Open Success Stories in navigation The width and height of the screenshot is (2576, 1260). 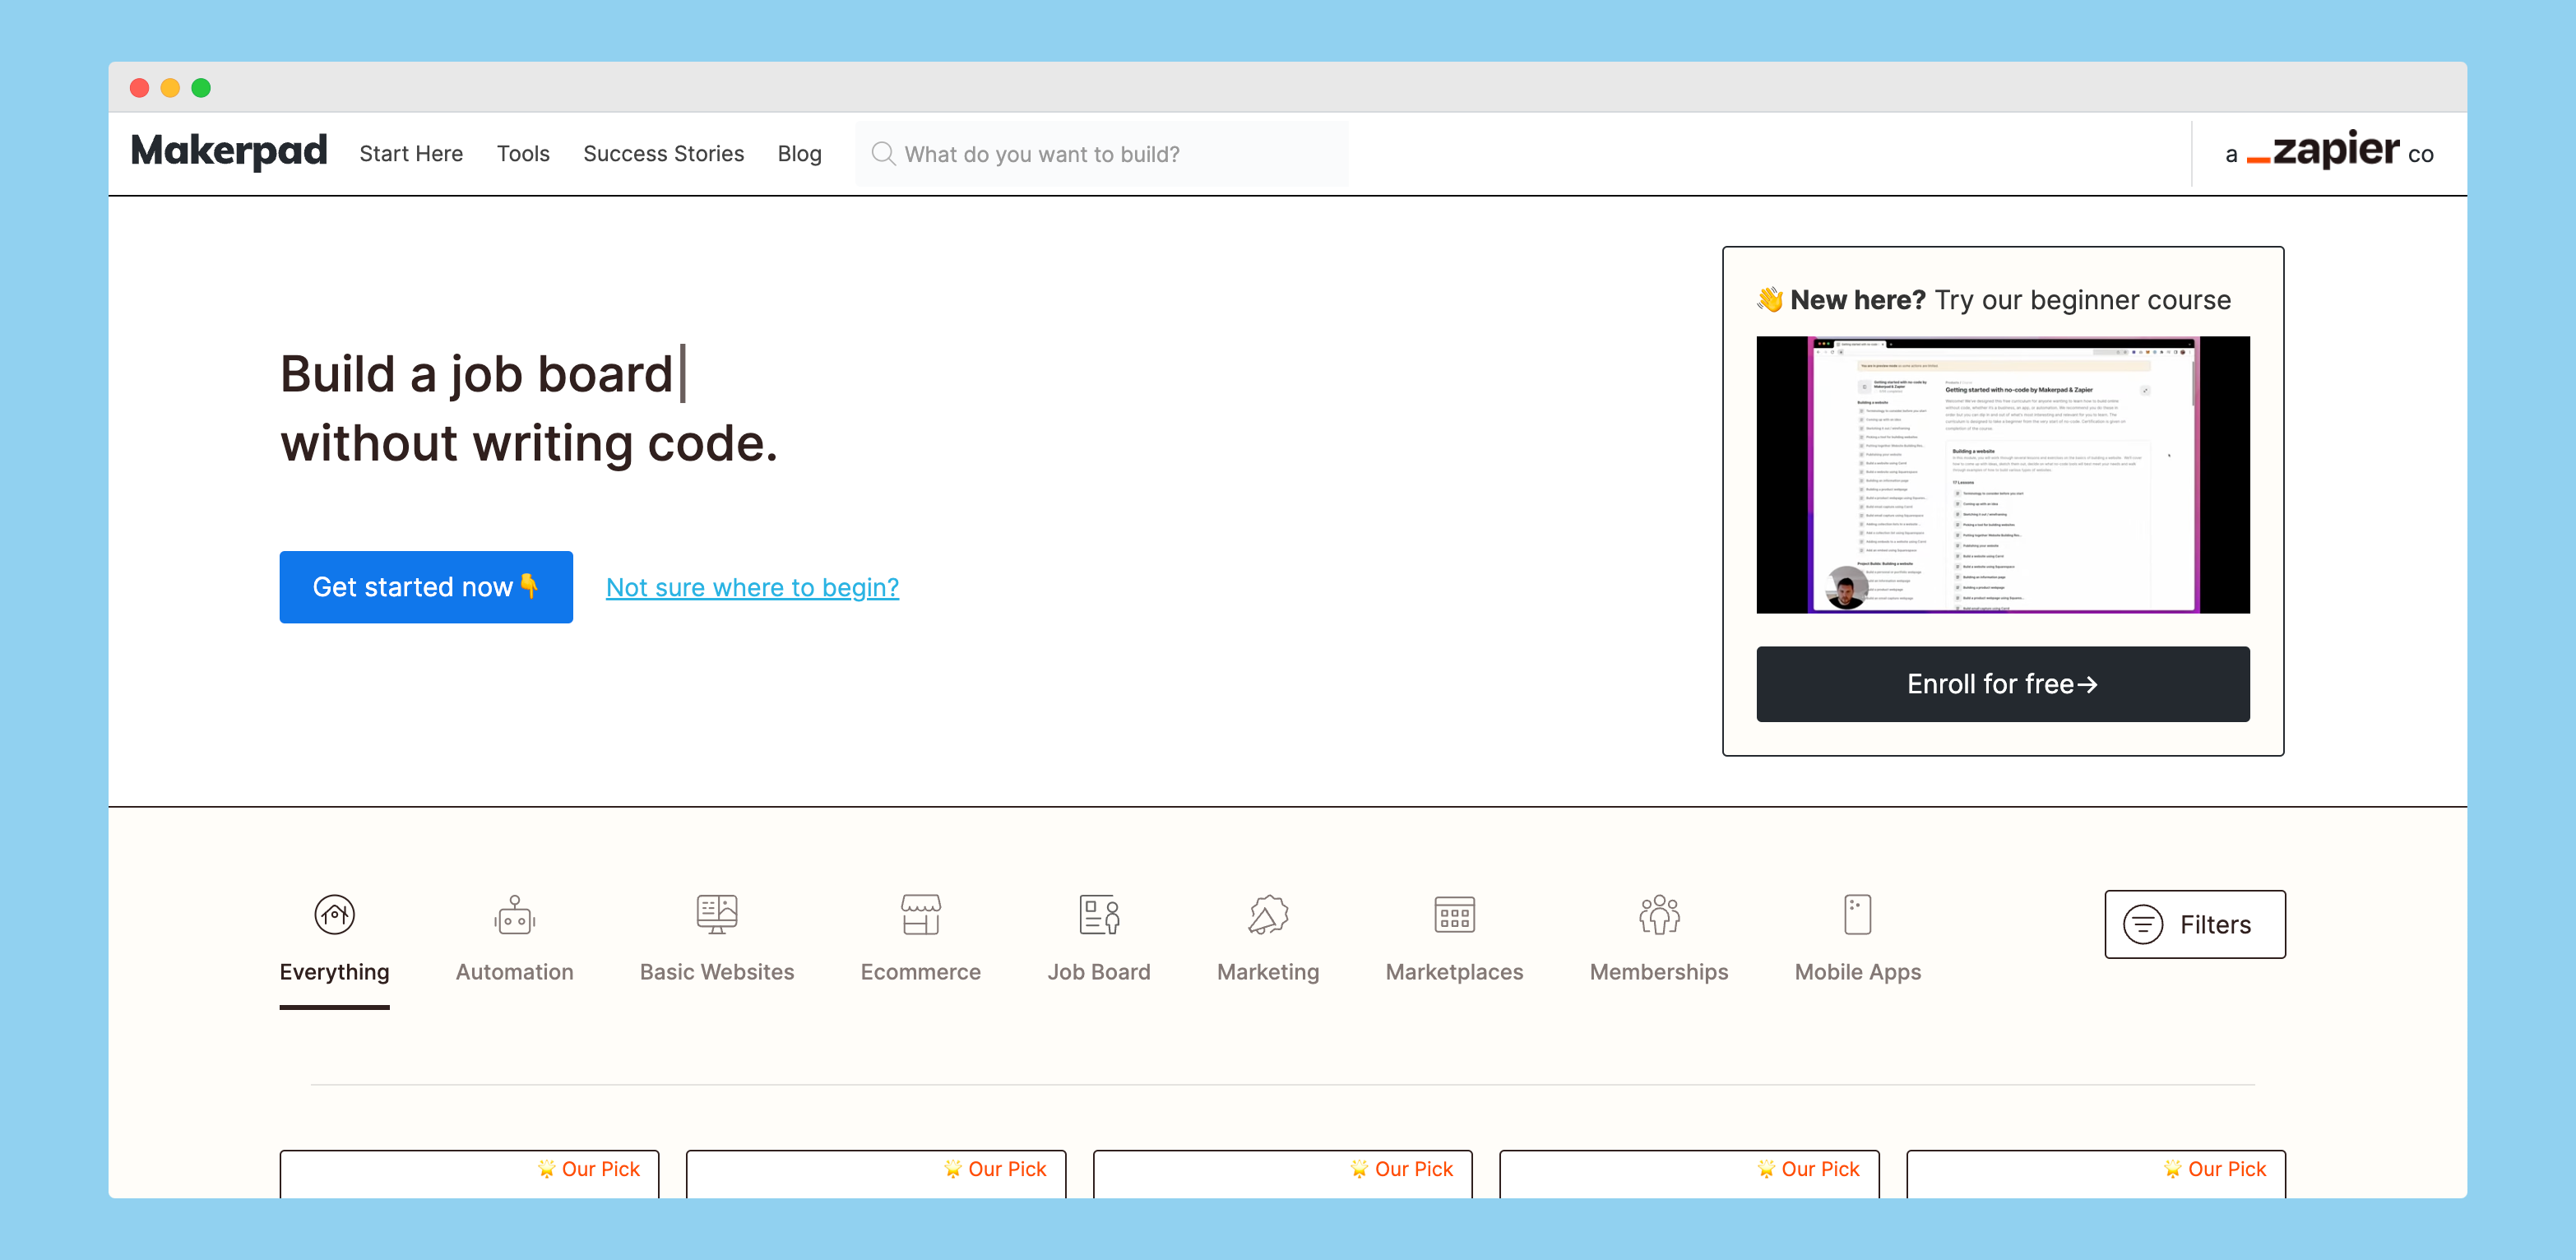(663, 154)
